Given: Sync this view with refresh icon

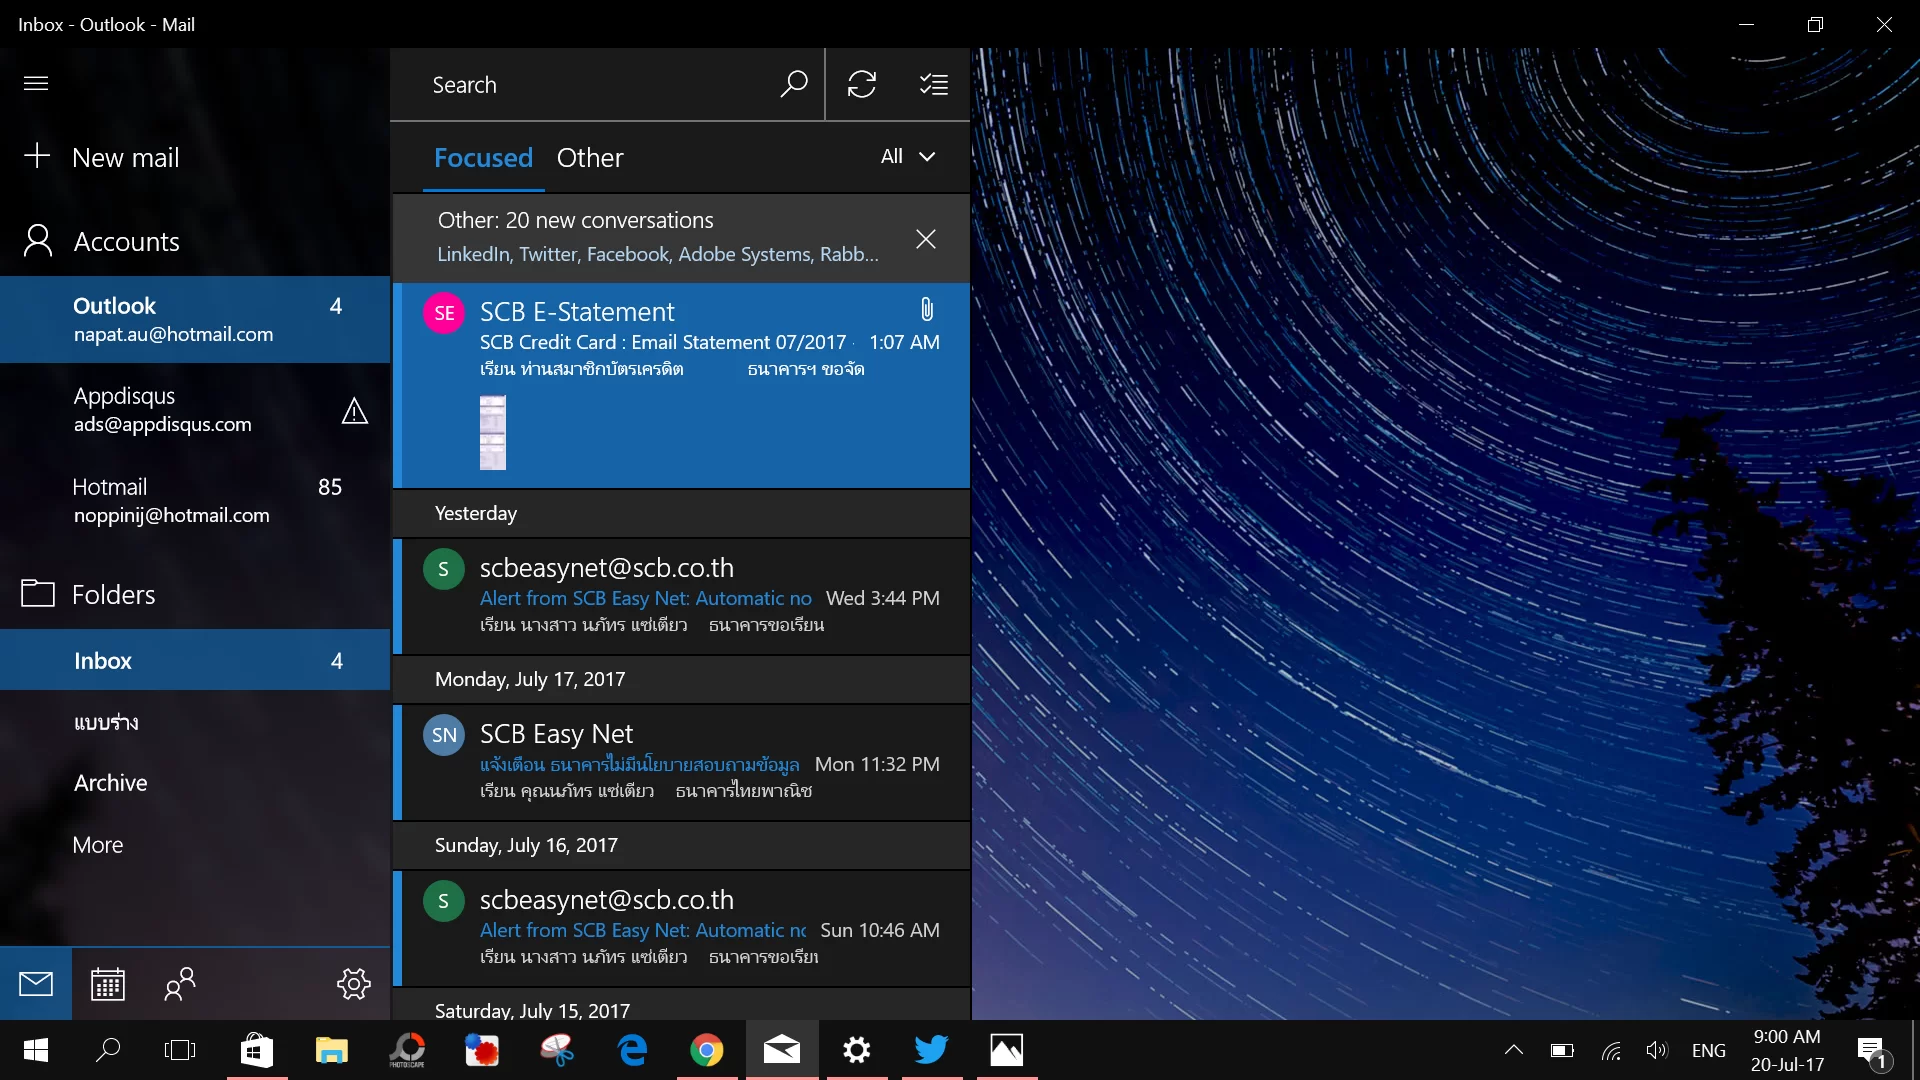Looking at the screenshot, I should pyautogui.click(x=862, y=84).
